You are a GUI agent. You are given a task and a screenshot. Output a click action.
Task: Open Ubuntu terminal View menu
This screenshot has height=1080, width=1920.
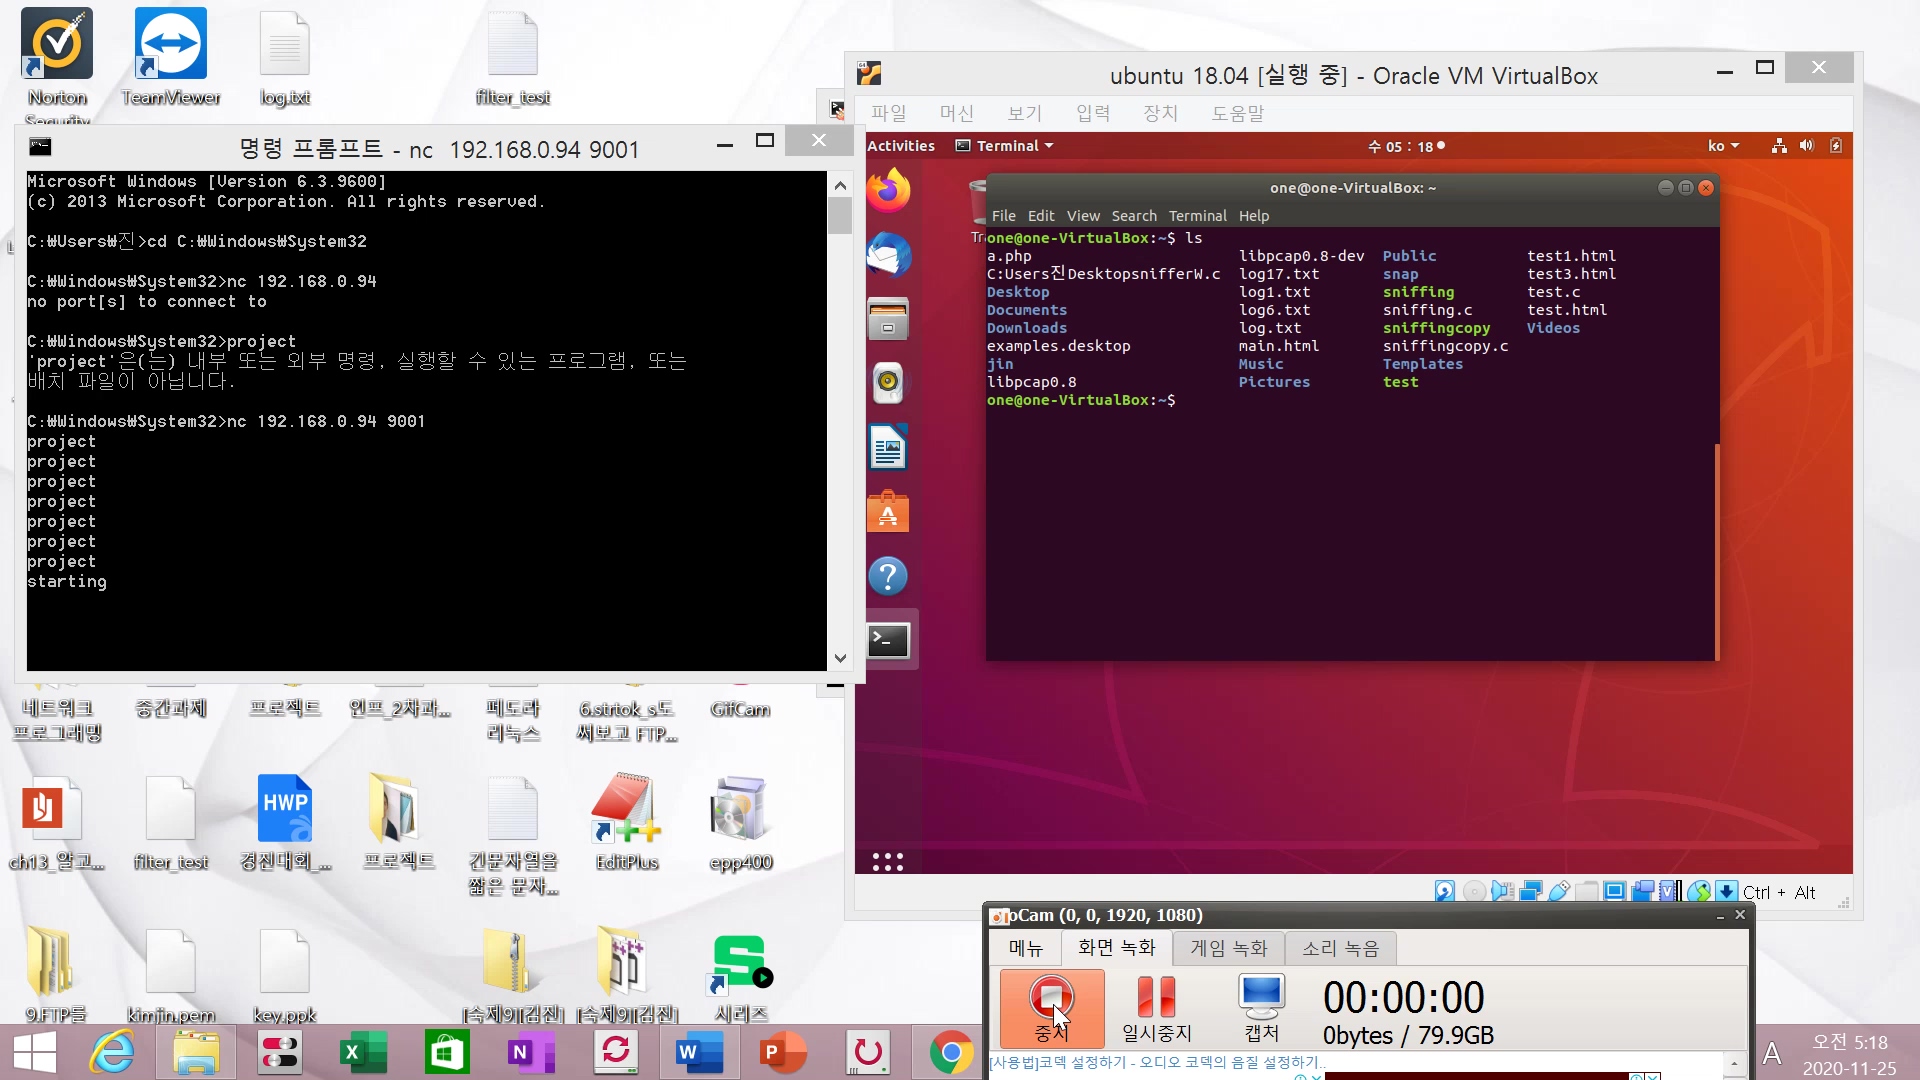click(1083, 216)
